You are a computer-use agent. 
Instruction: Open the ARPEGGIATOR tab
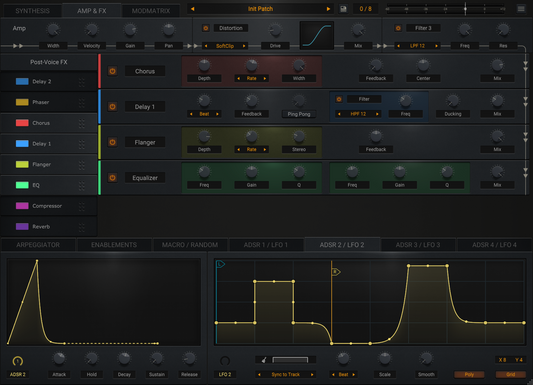[38, 245]
